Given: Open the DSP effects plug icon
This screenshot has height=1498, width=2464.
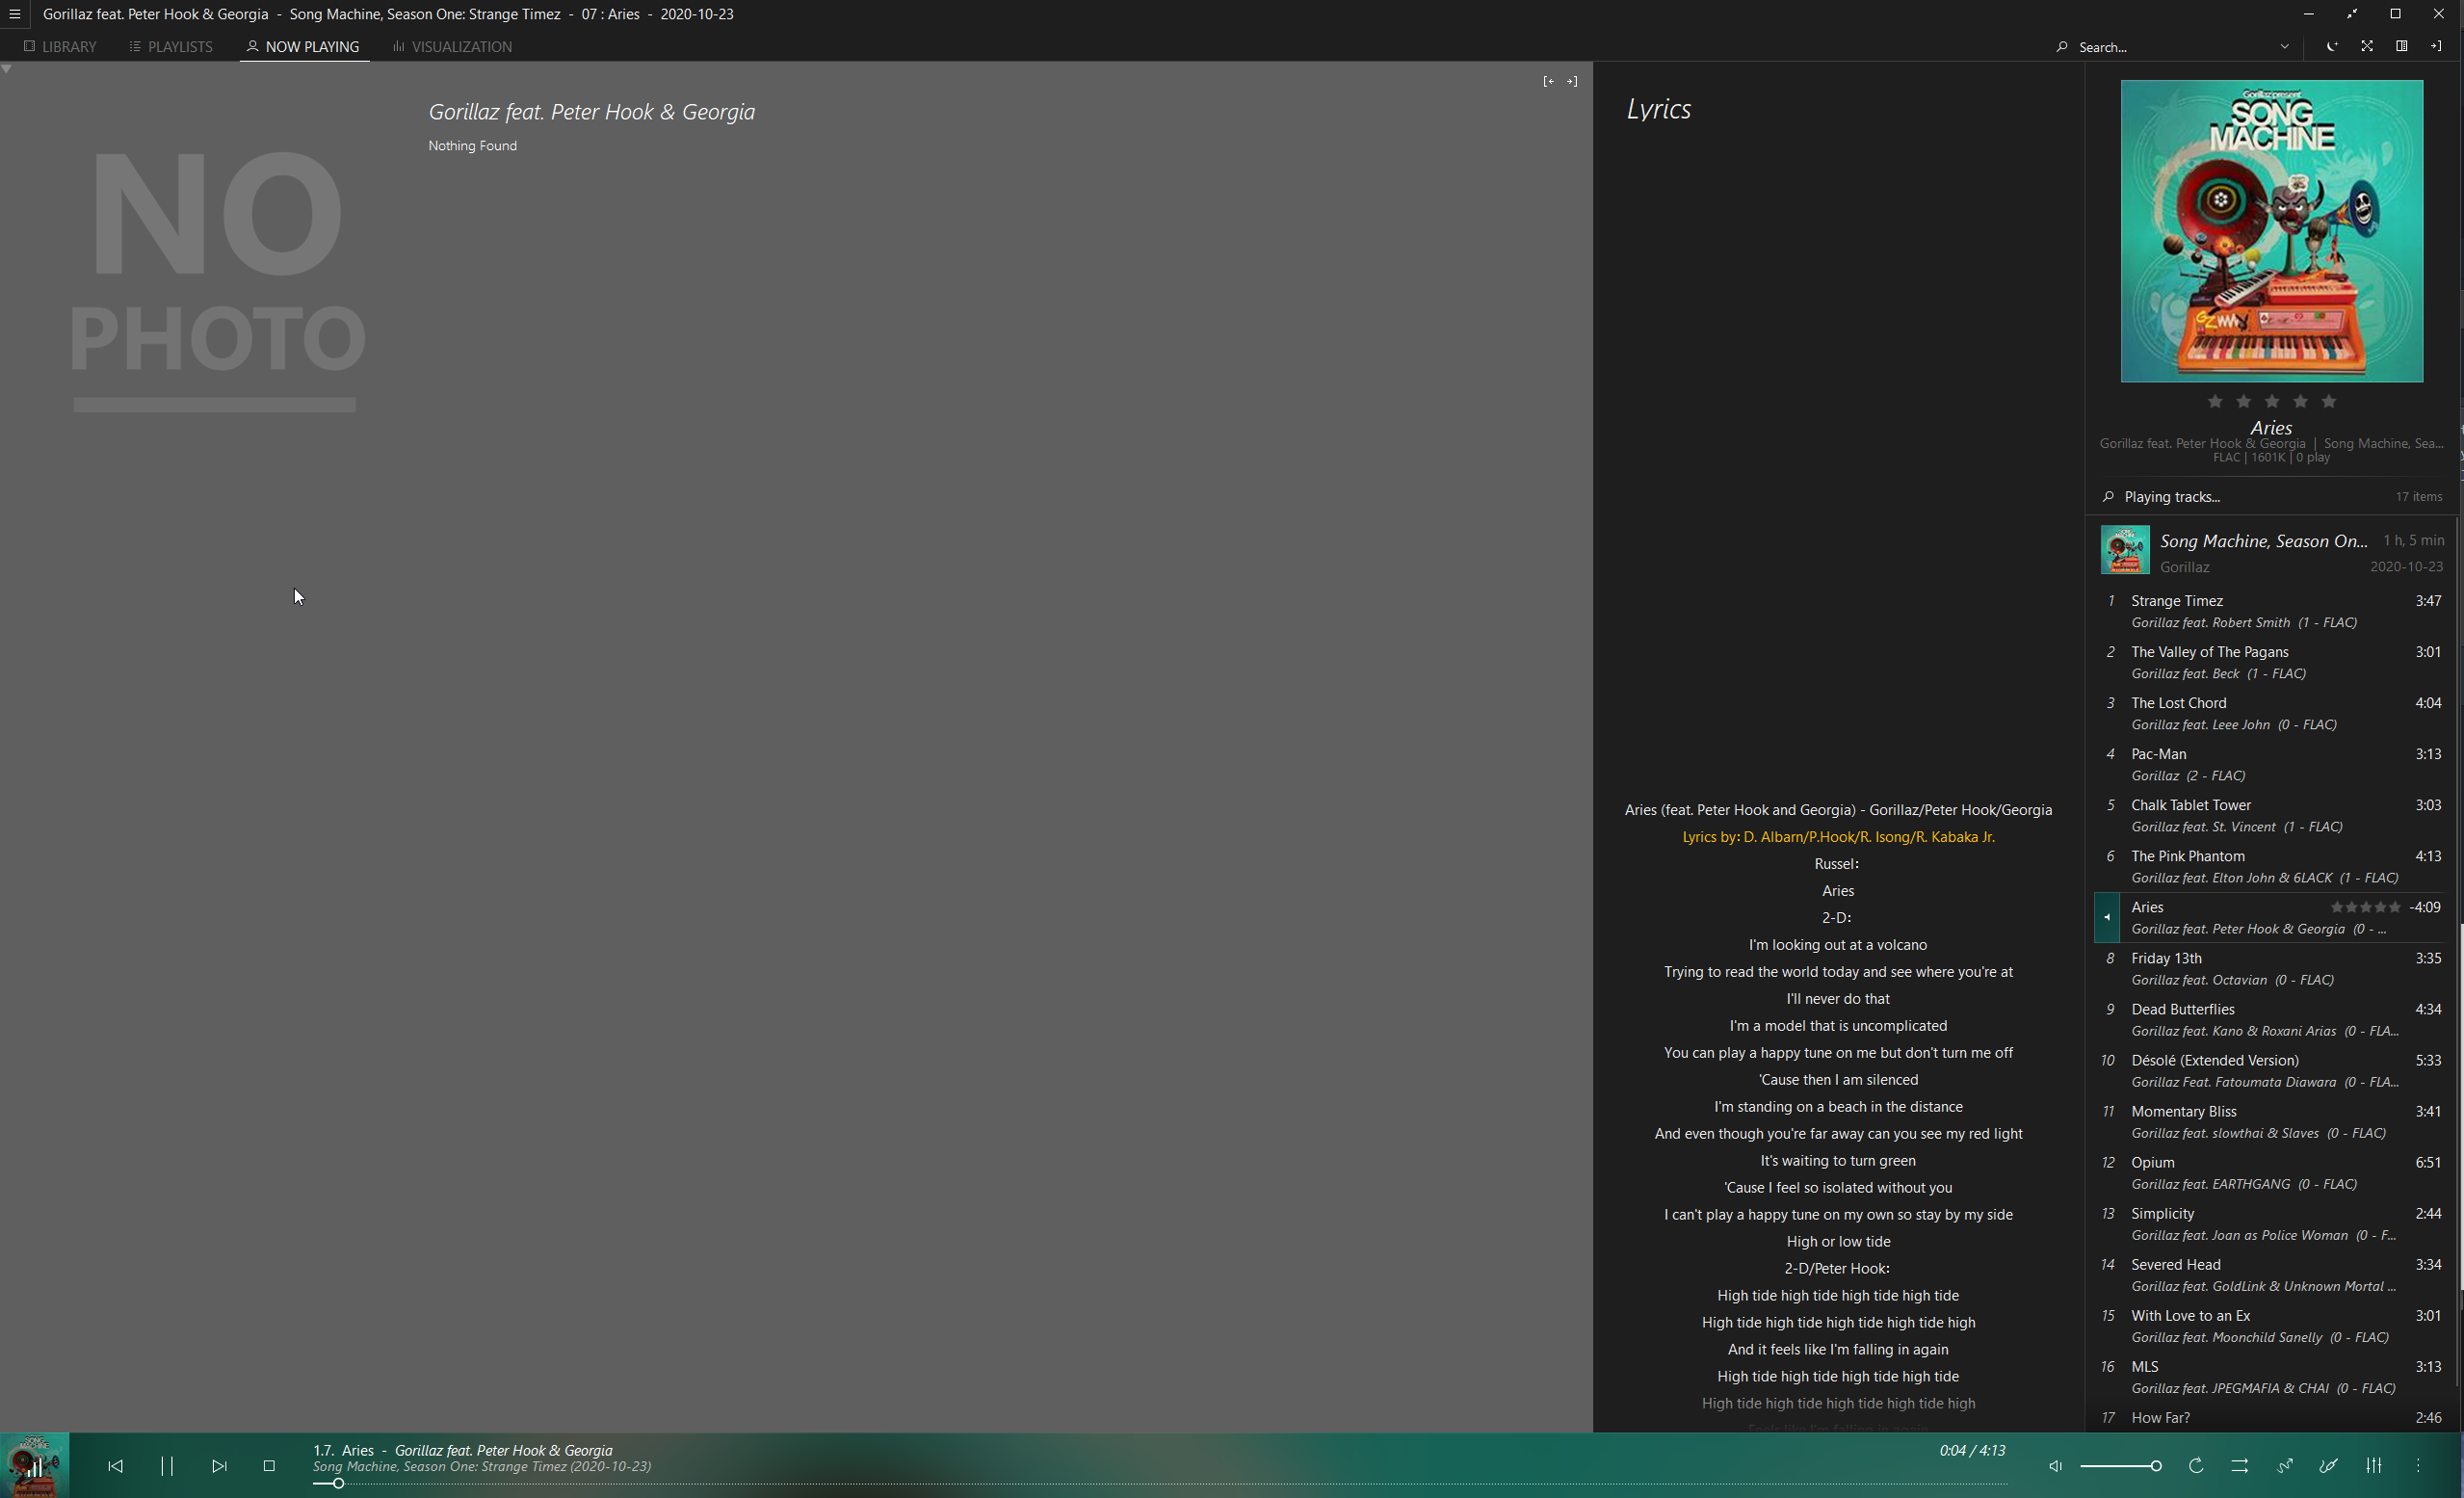Looking at the screenshot, I should 2329,1466.
